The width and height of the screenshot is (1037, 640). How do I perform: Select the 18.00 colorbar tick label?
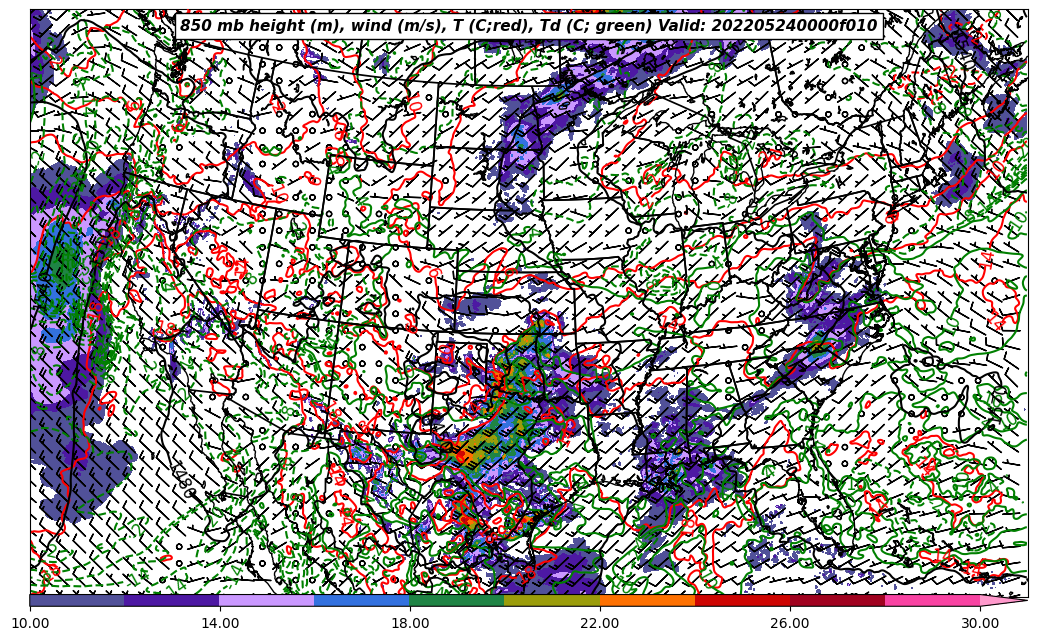410,624
